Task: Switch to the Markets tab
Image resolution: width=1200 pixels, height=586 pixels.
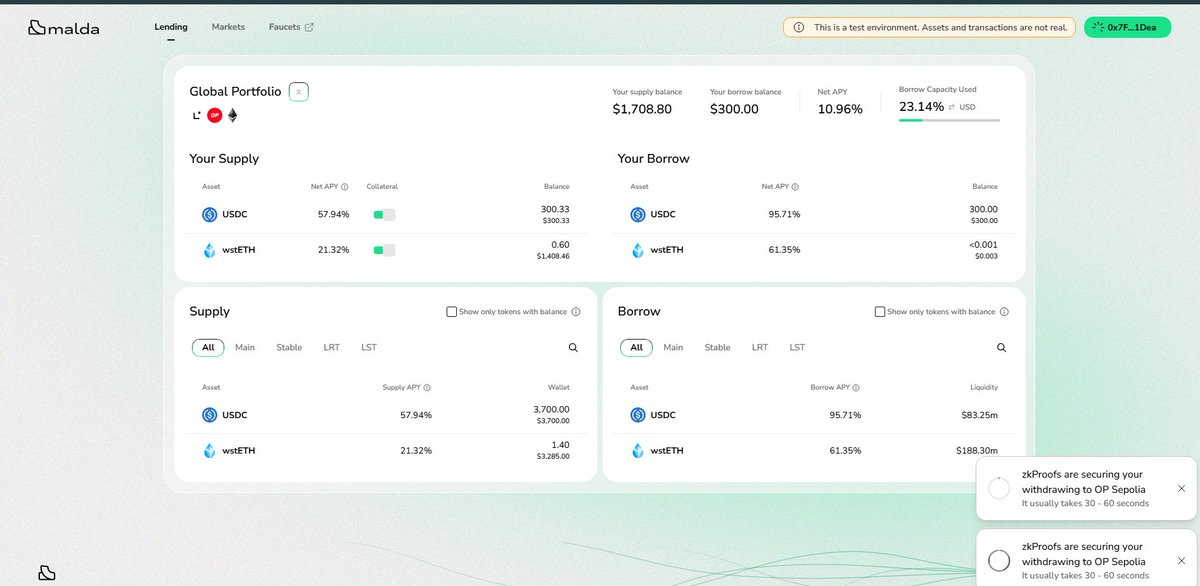Action: tap(228, 27)
